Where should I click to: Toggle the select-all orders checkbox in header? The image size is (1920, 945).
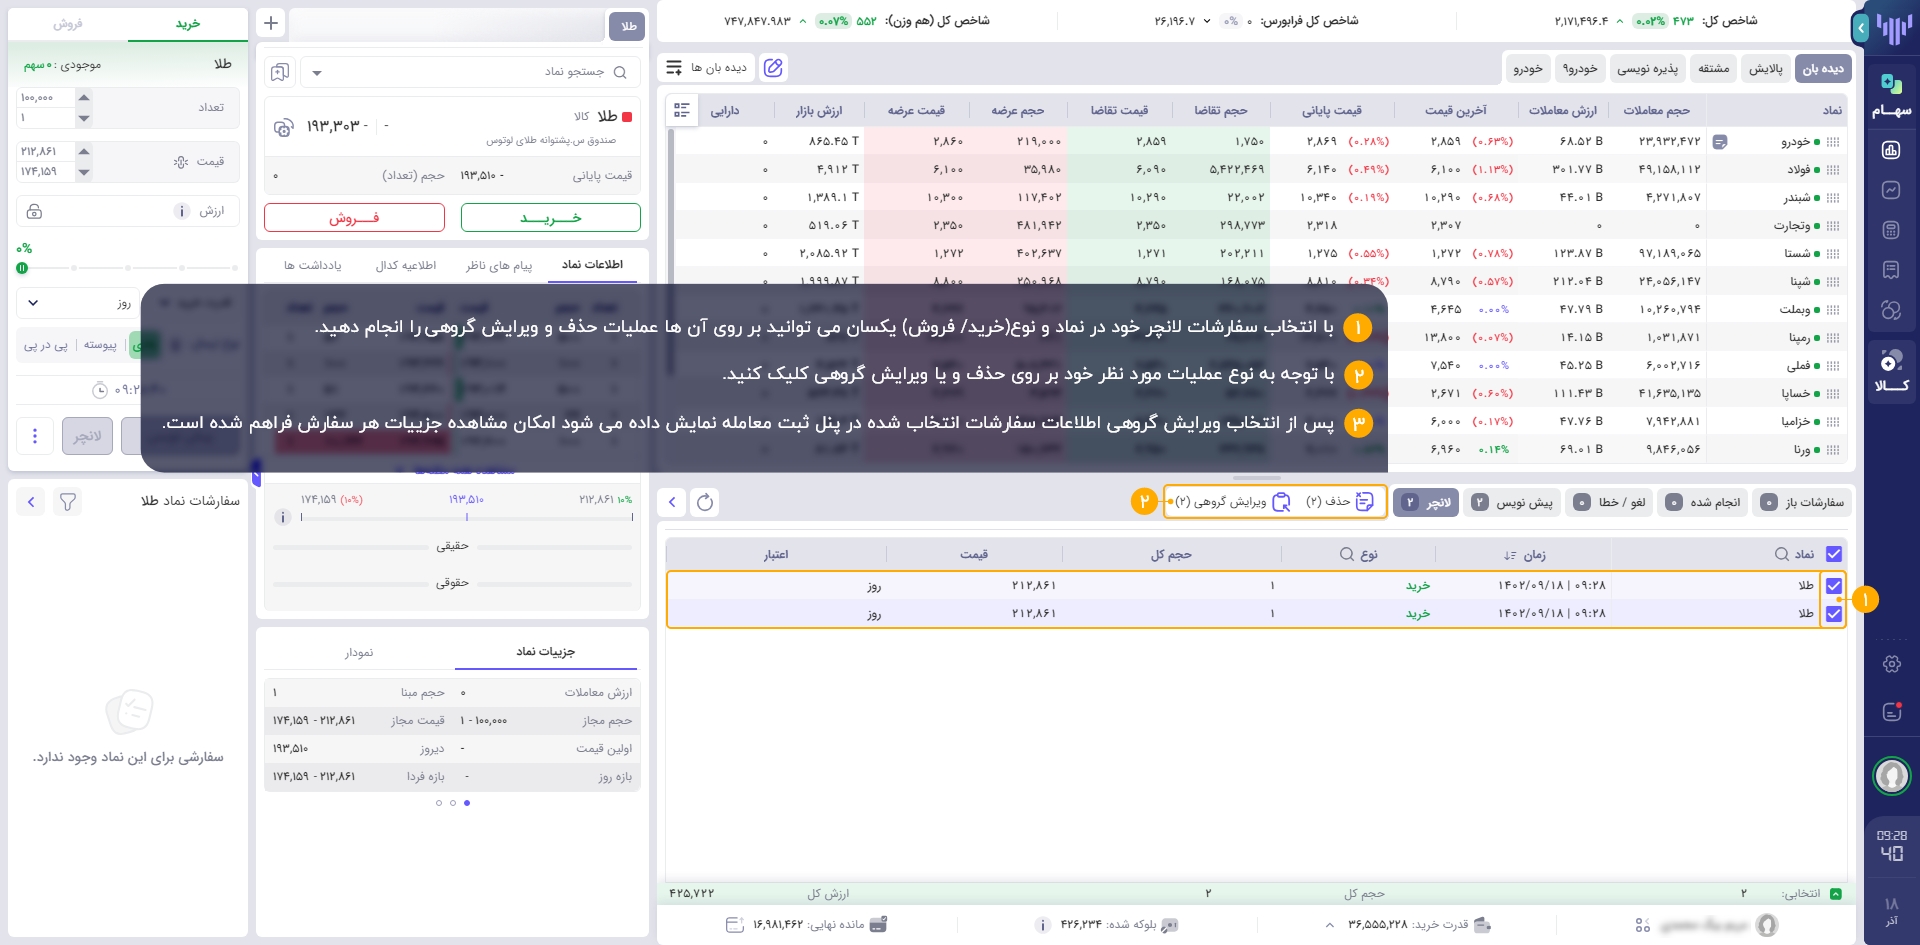1833,554
